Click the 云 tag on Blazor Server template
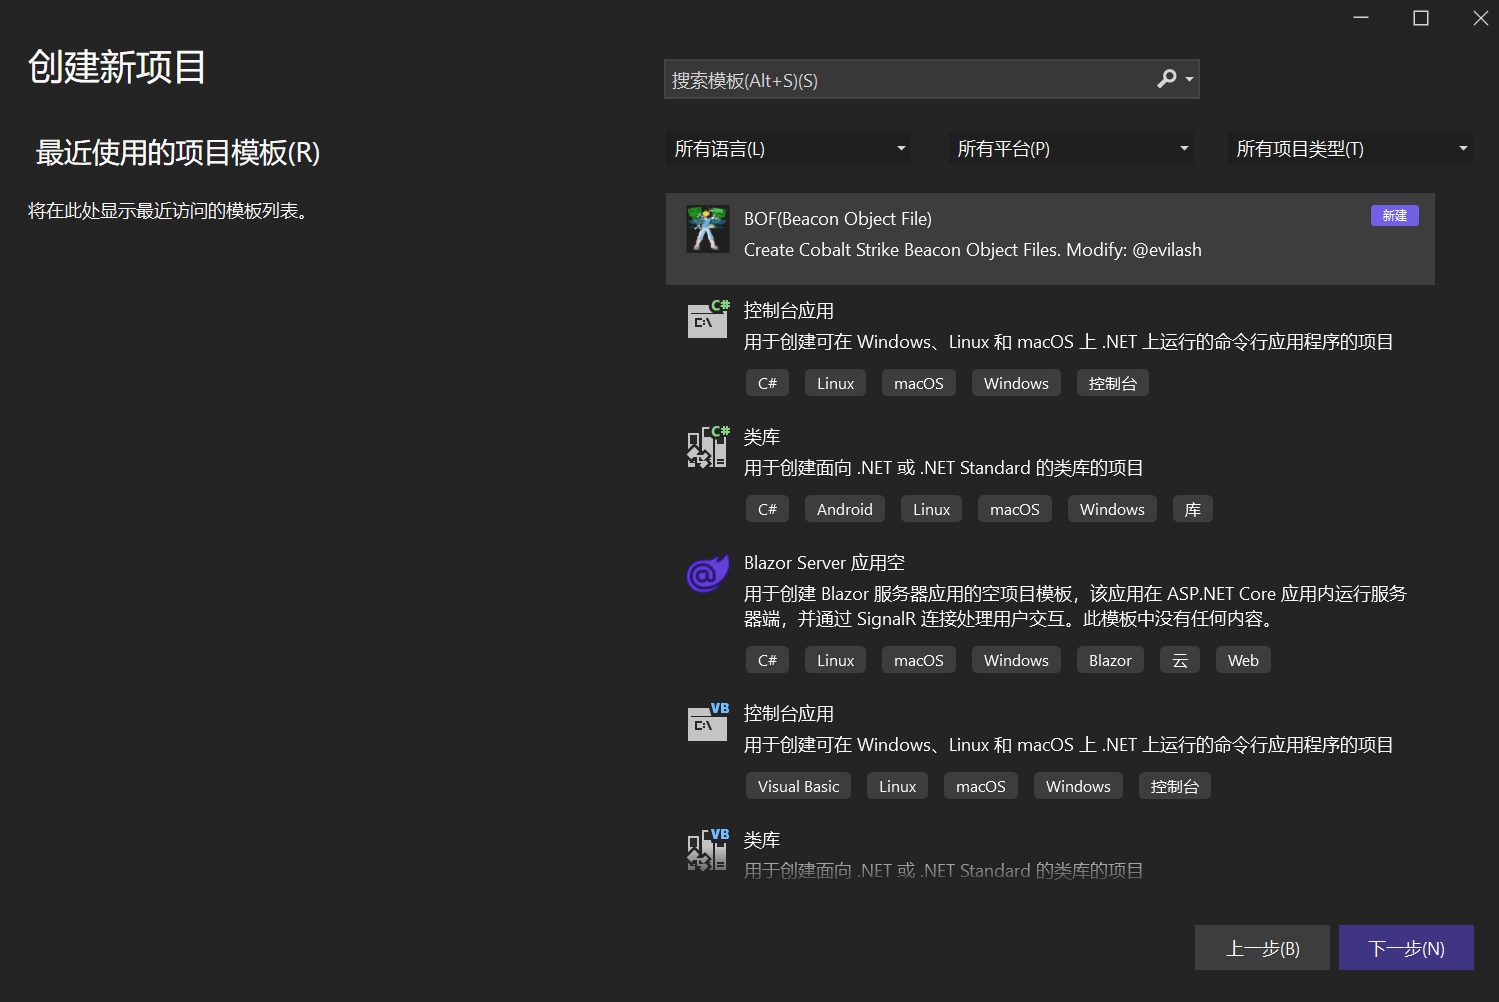 pos(1180,660)
